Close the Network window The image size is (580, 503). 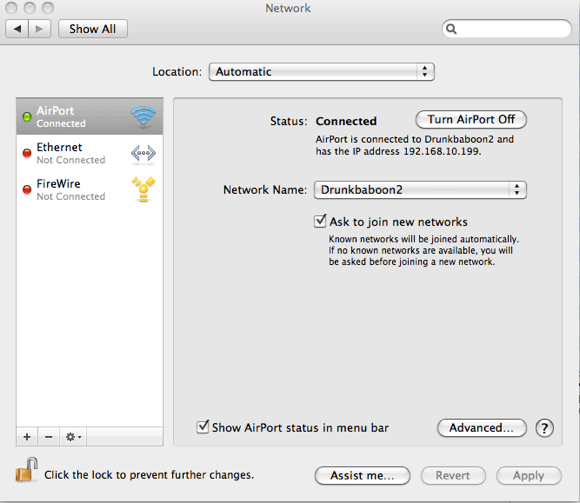click(x=11, y=8)
